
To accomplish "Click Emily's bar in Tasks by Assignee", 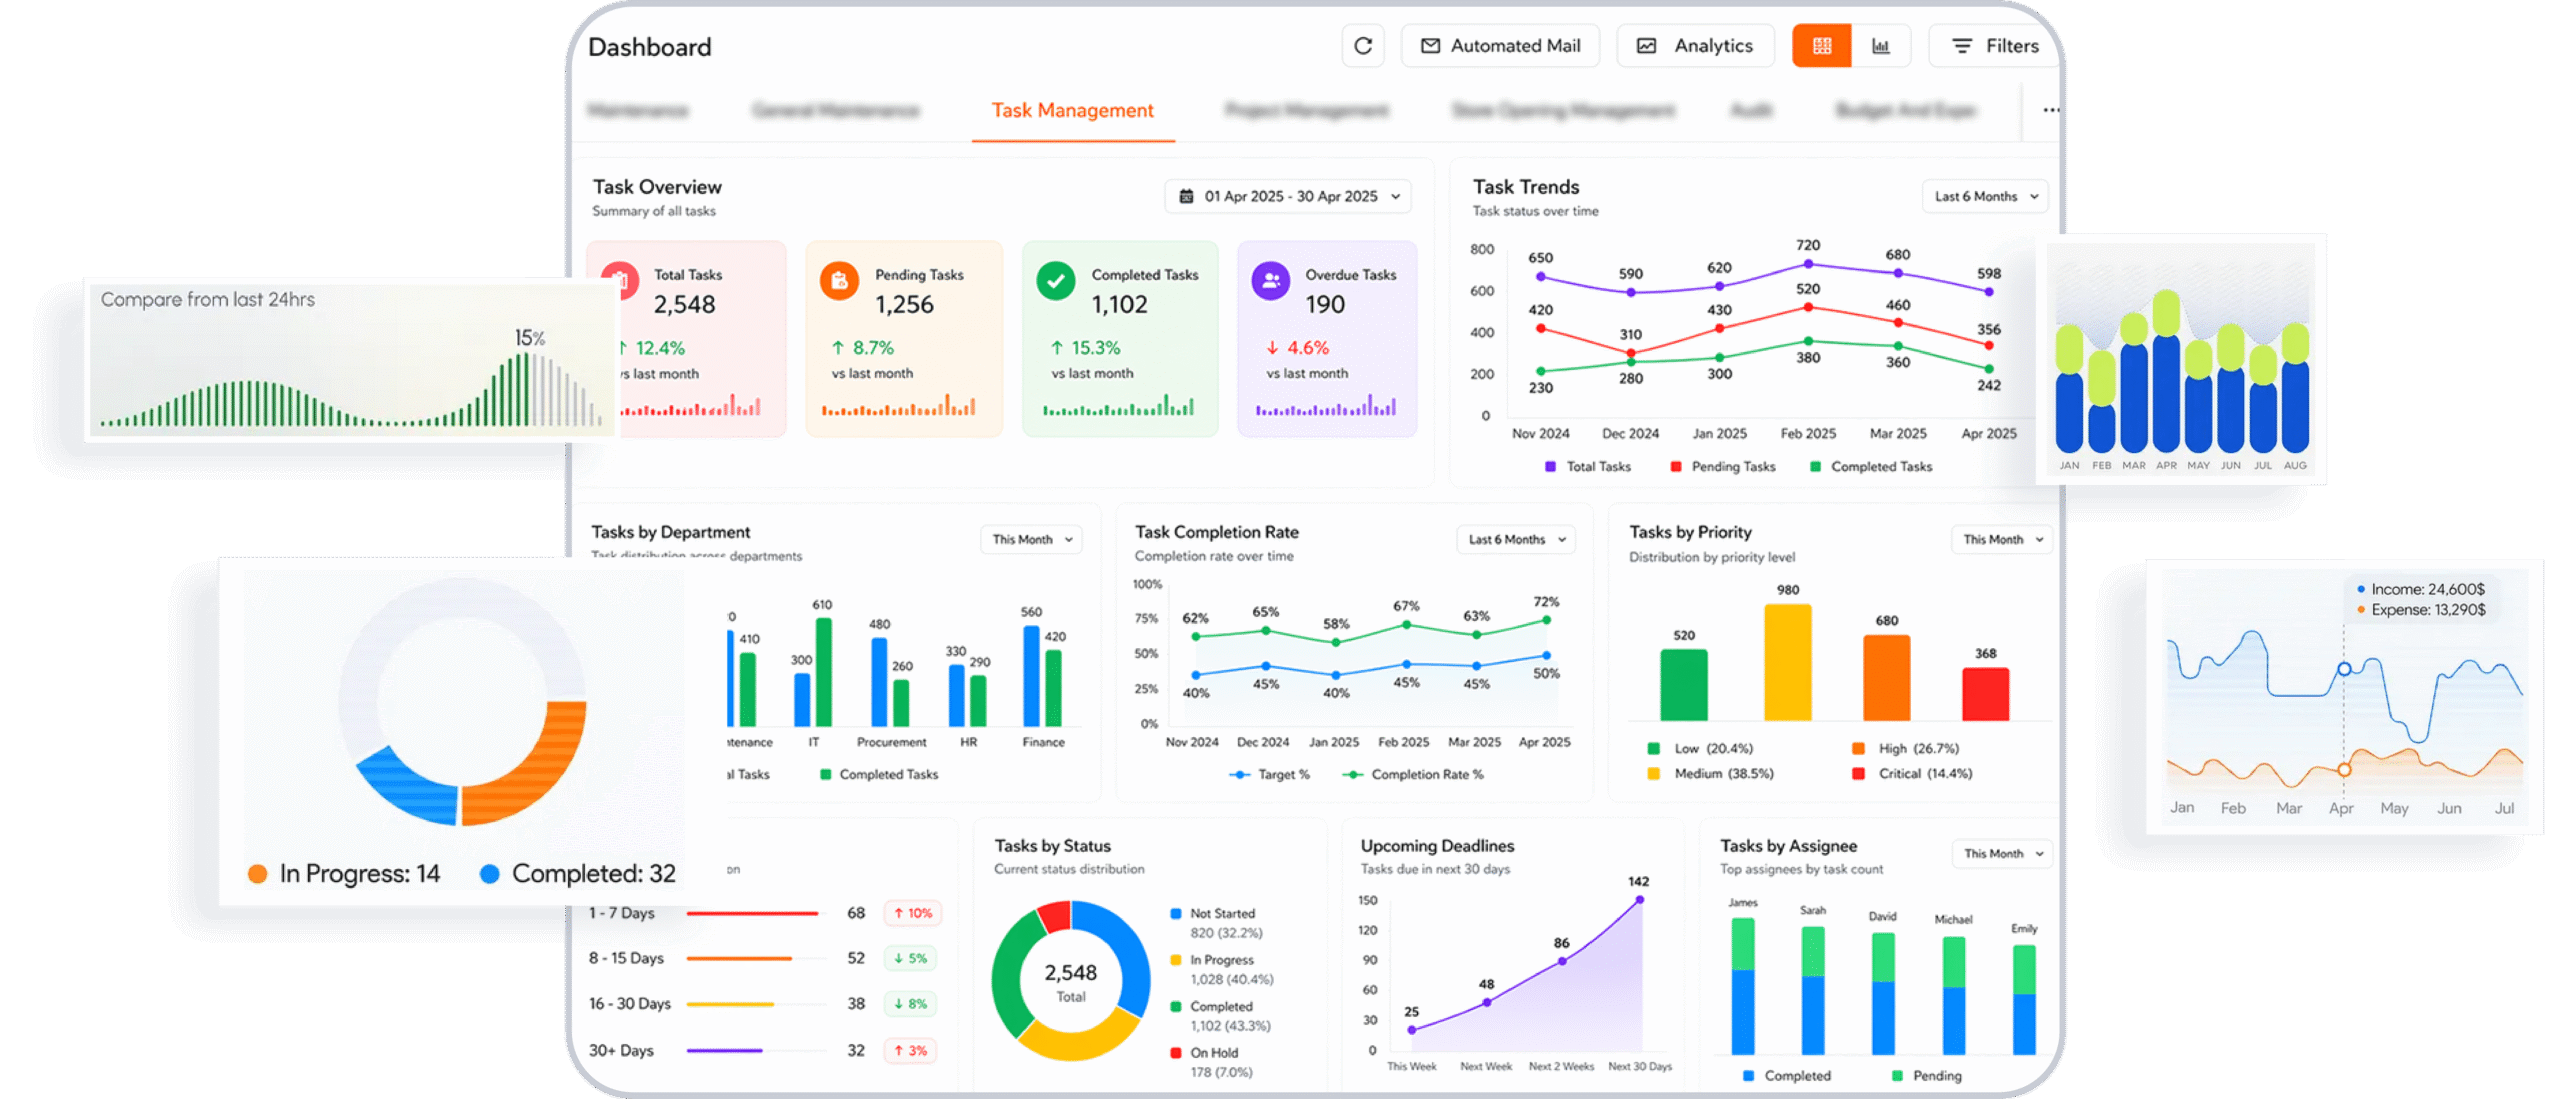I will click(x=2023, y=999).
